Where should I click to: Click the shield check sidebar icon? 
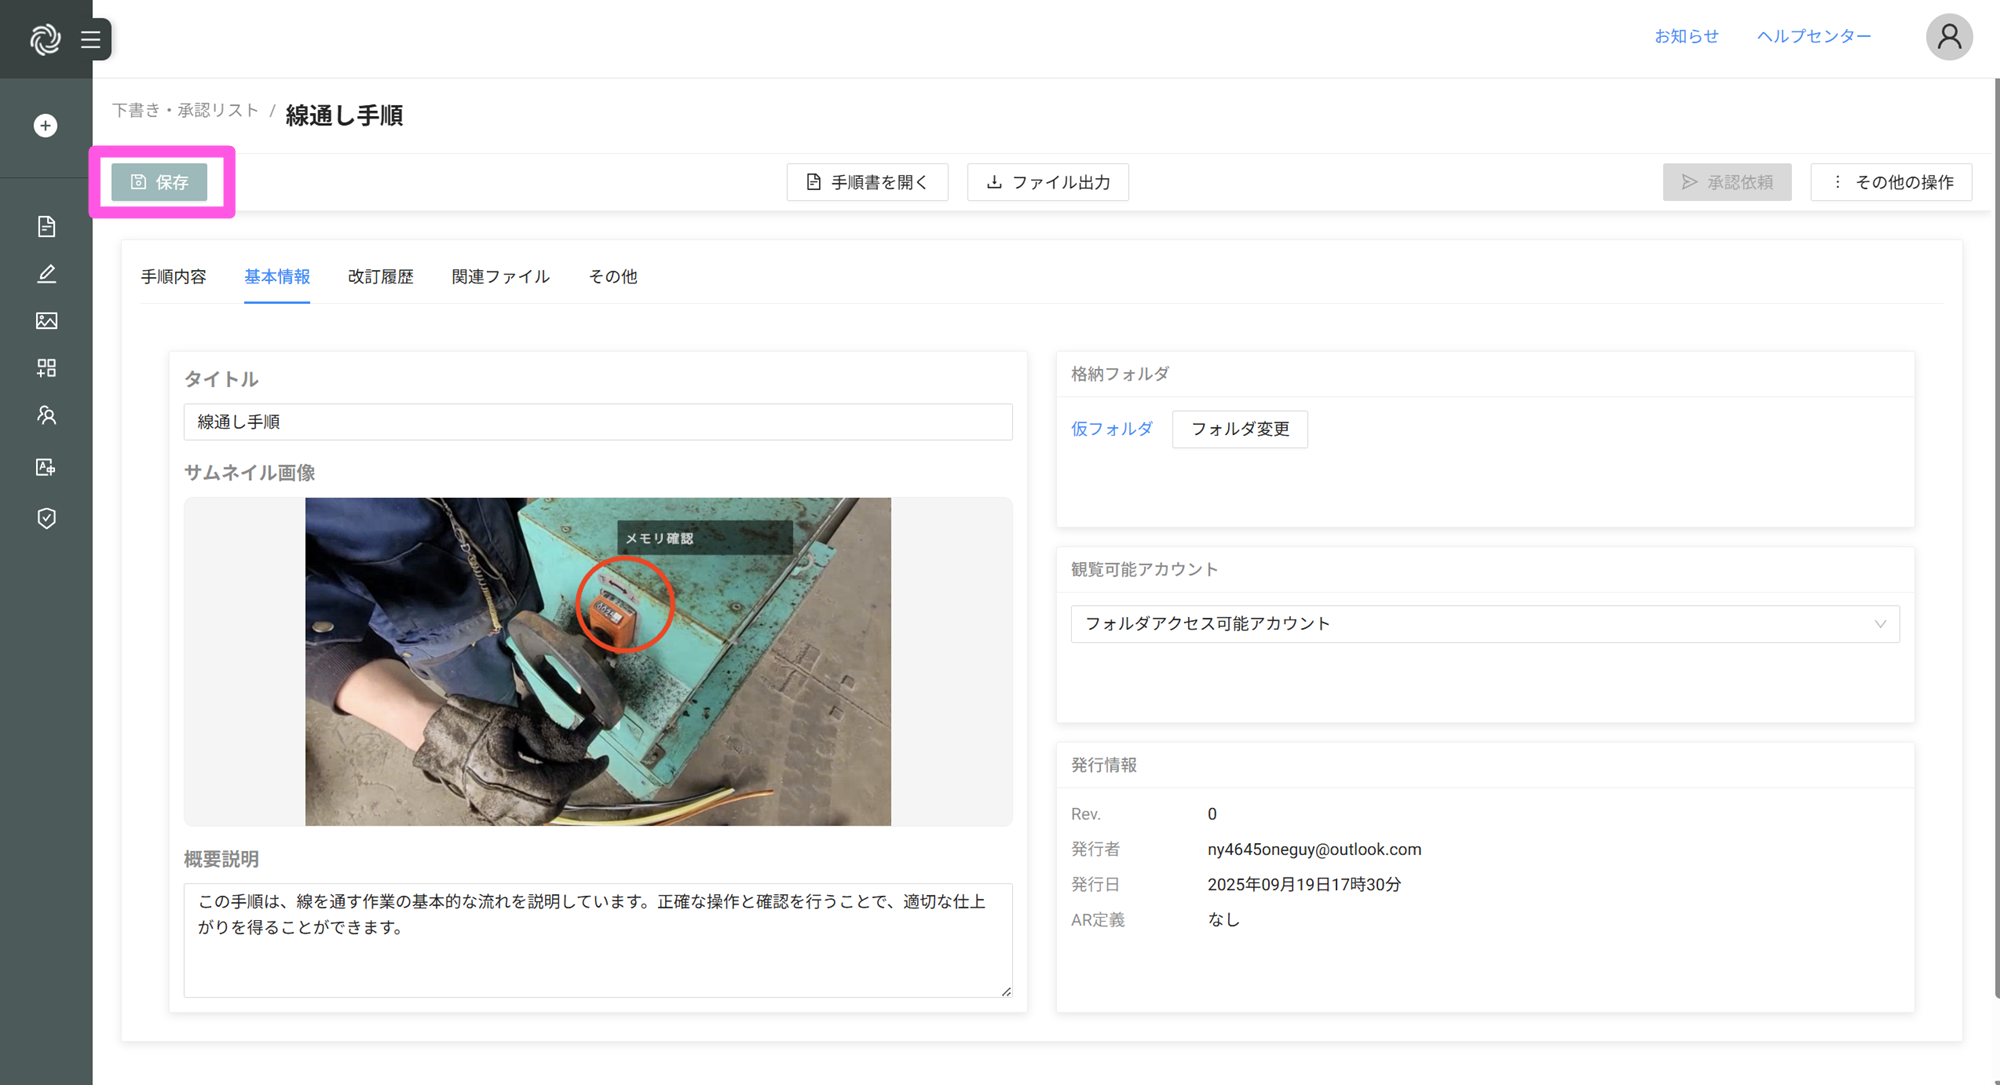click(46, 518)
